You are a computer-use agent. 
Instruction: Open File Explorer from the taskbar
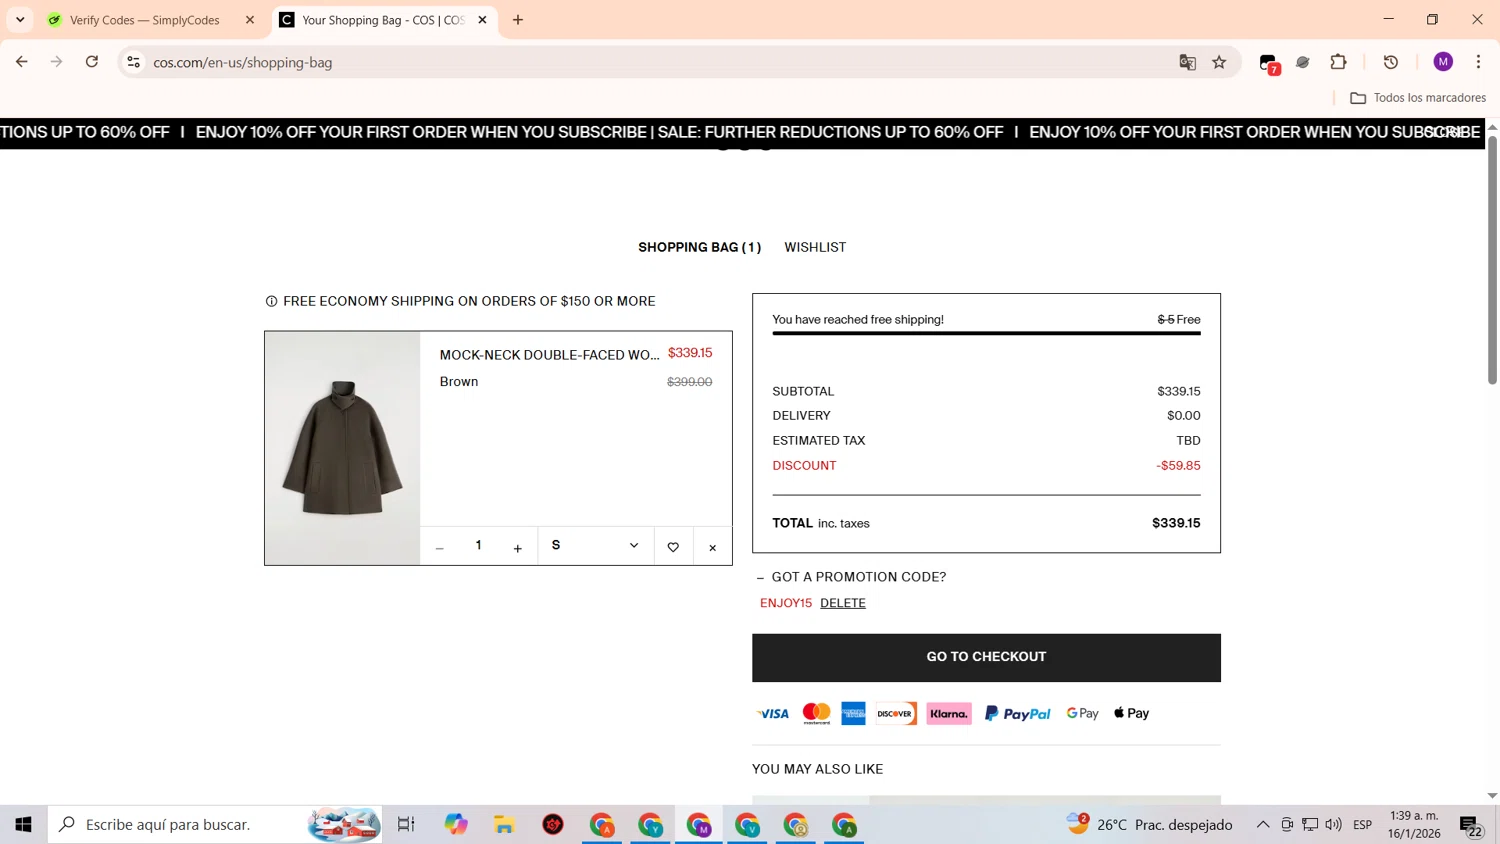(504, 825)
